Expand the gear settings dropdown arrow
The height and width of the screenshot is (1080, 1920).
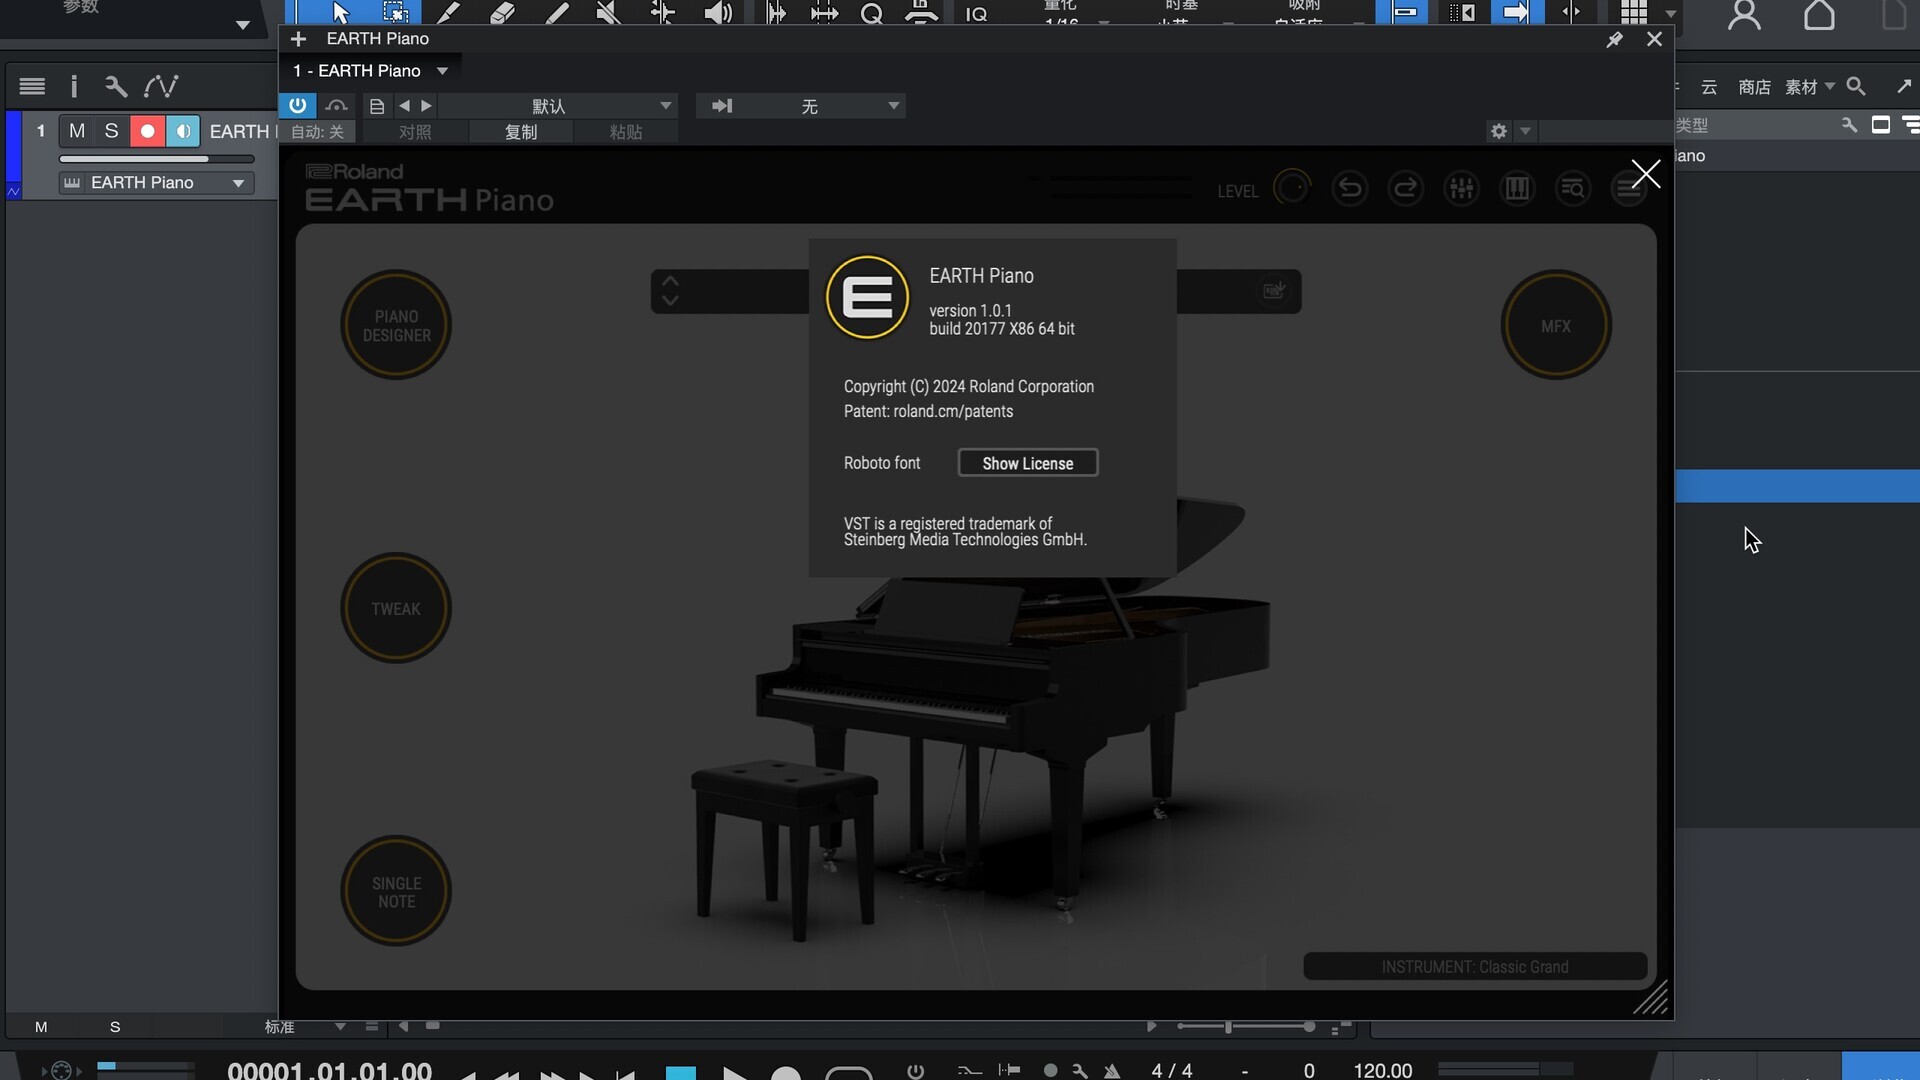pyautogui.click(x=1525, y=131)
